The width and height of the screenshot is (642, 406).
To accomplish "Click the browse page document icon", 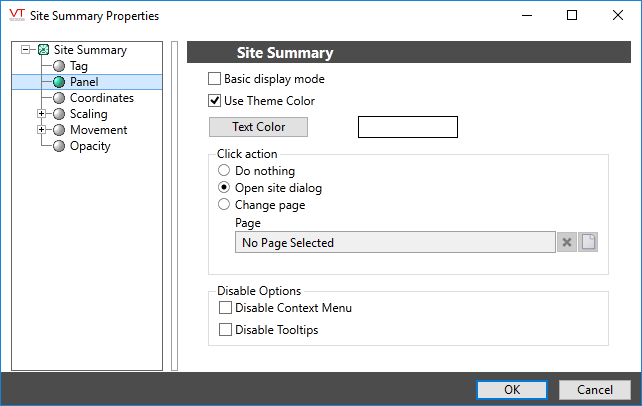I will 588,242.
